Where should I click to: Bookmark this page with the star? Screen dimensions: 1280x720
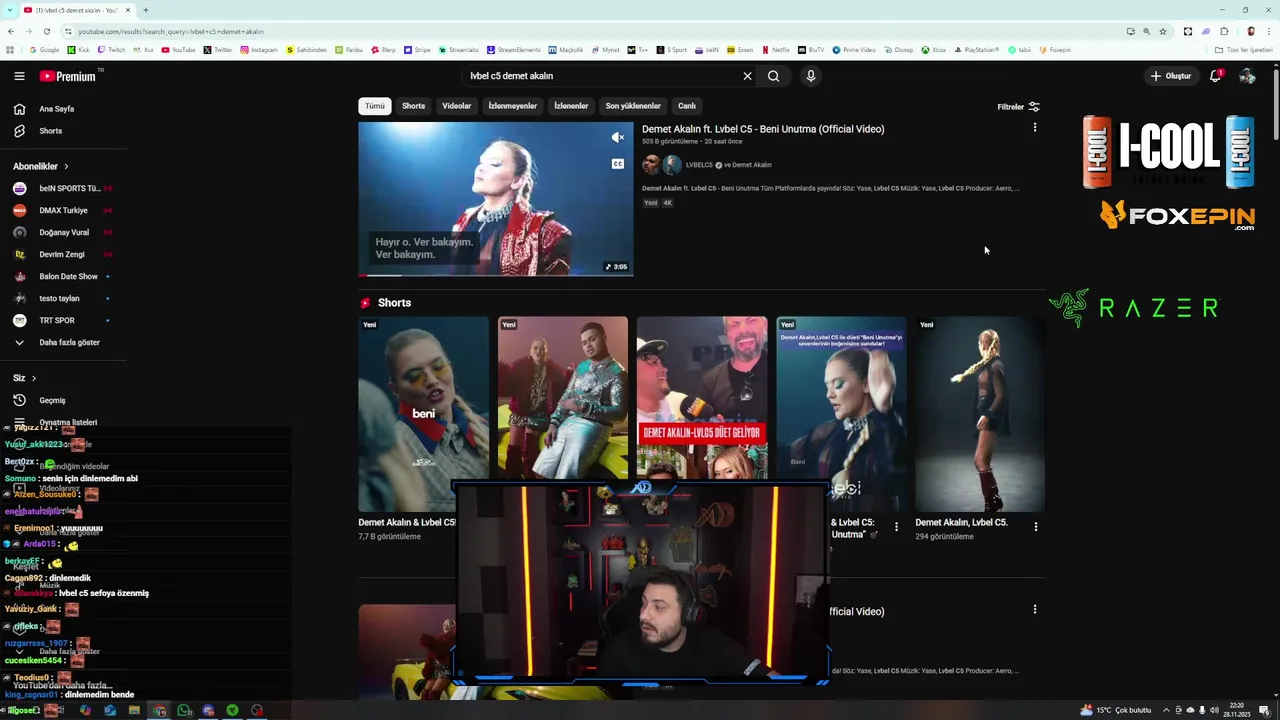tap(1163, 31)
